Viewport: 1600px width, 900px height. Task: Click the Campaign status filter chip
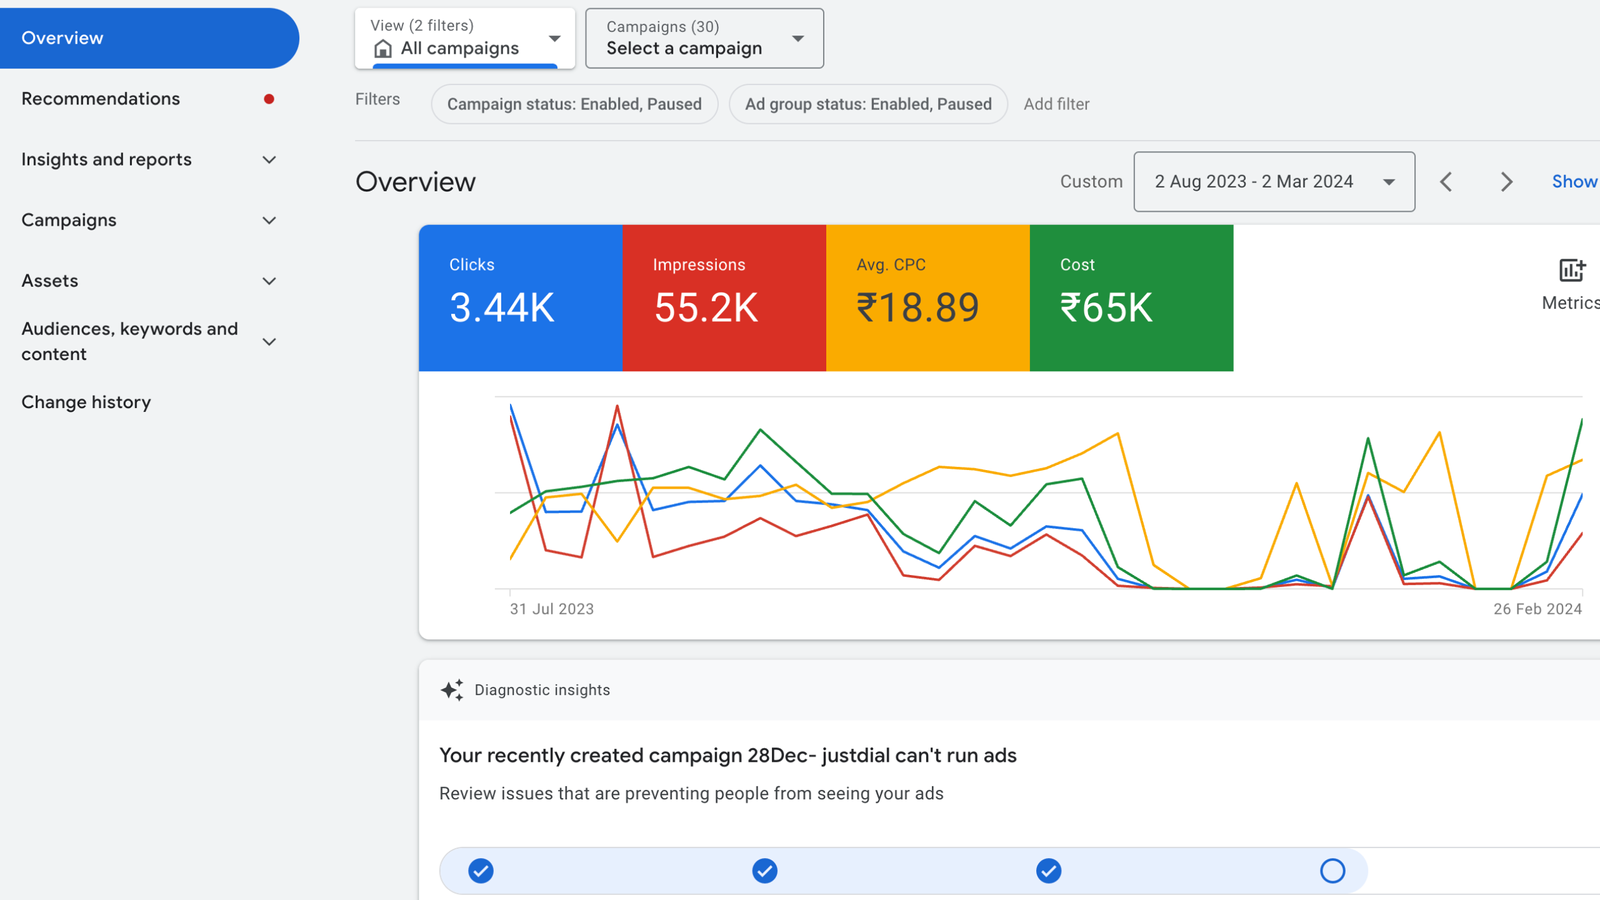pyautogui.click(x=574, y=104)
